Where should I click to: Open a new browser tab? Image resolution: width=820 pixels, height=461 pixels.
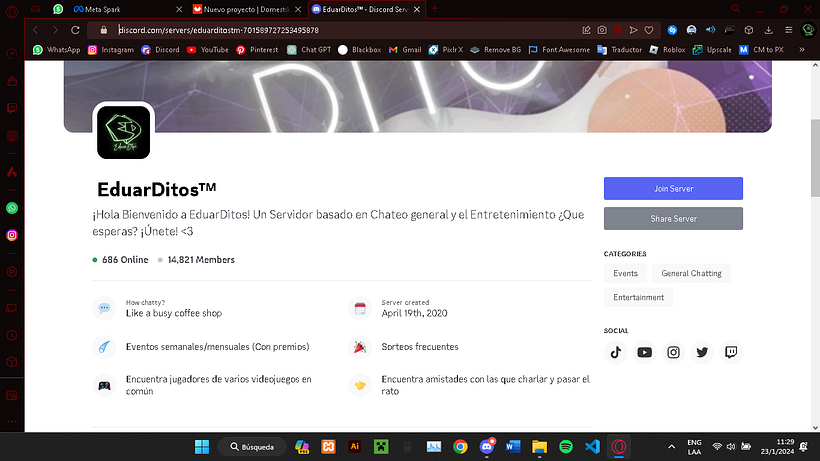pyautogui.click(x=435, y=9)
